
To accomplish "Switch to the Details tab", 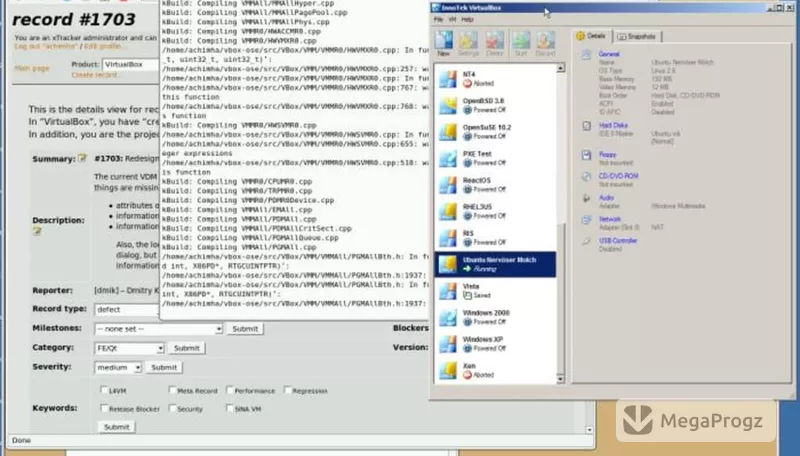I will (x=592, y=36).
